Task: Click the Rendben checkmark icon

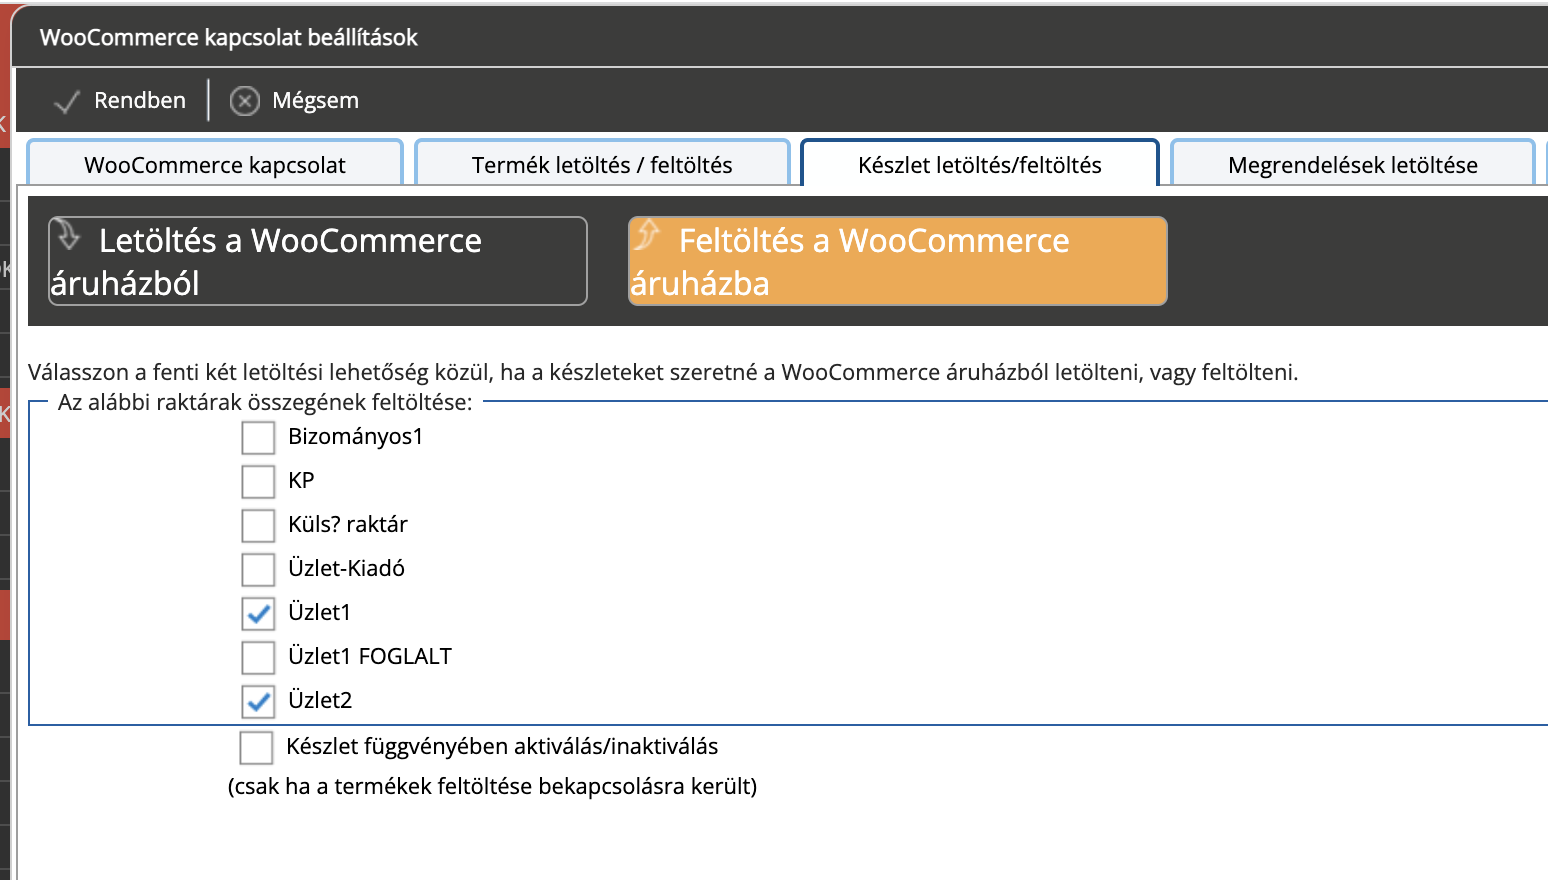Action: click(x=66, y=101)
